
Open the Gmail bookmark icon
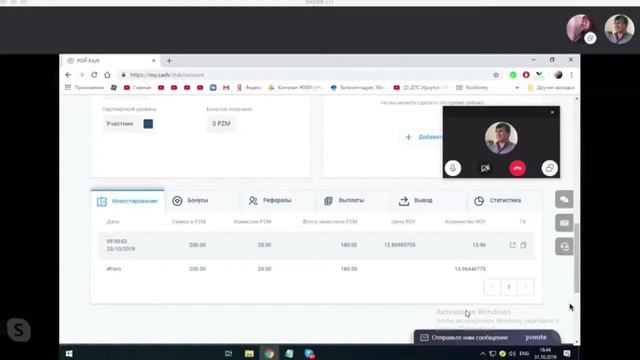(226, 87)
